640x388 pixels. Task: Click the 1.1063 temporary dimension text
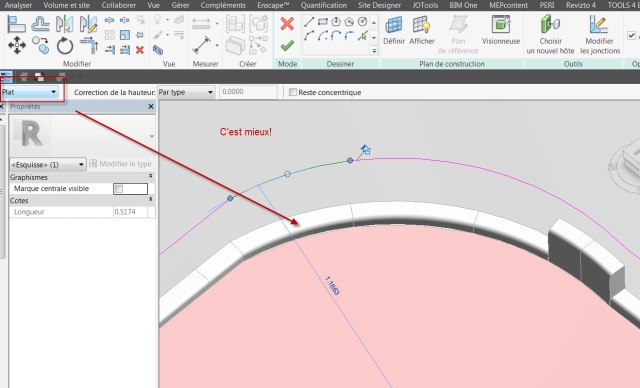[x=332, y=286]
